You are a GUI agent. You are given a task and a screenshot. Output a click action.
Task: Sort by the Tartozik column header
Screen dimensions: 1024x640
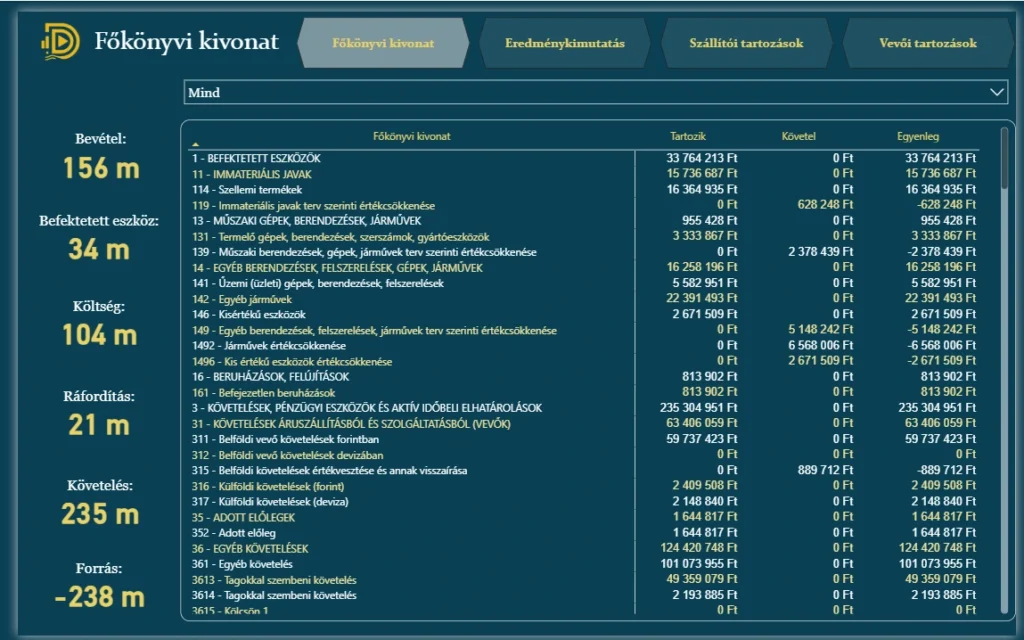click(x=687, y=136)
